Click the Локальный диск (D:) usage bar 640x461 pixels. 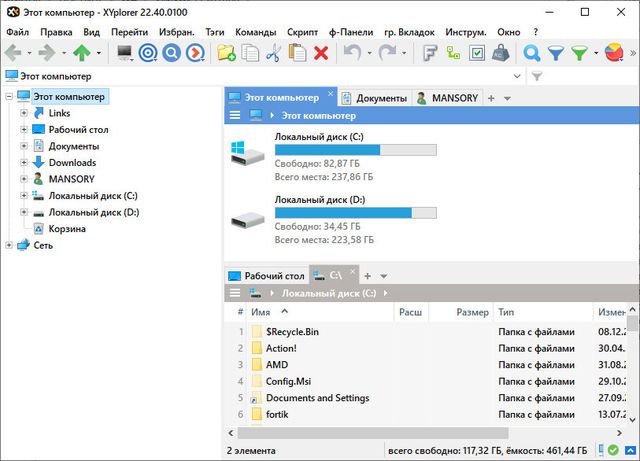tap(356, 212)
